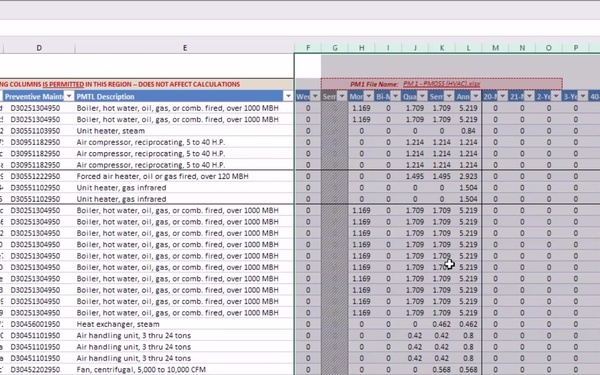Select the 0.84 value cell
Image resolution: width=600 pixels, height=375 pixels.
468,131
